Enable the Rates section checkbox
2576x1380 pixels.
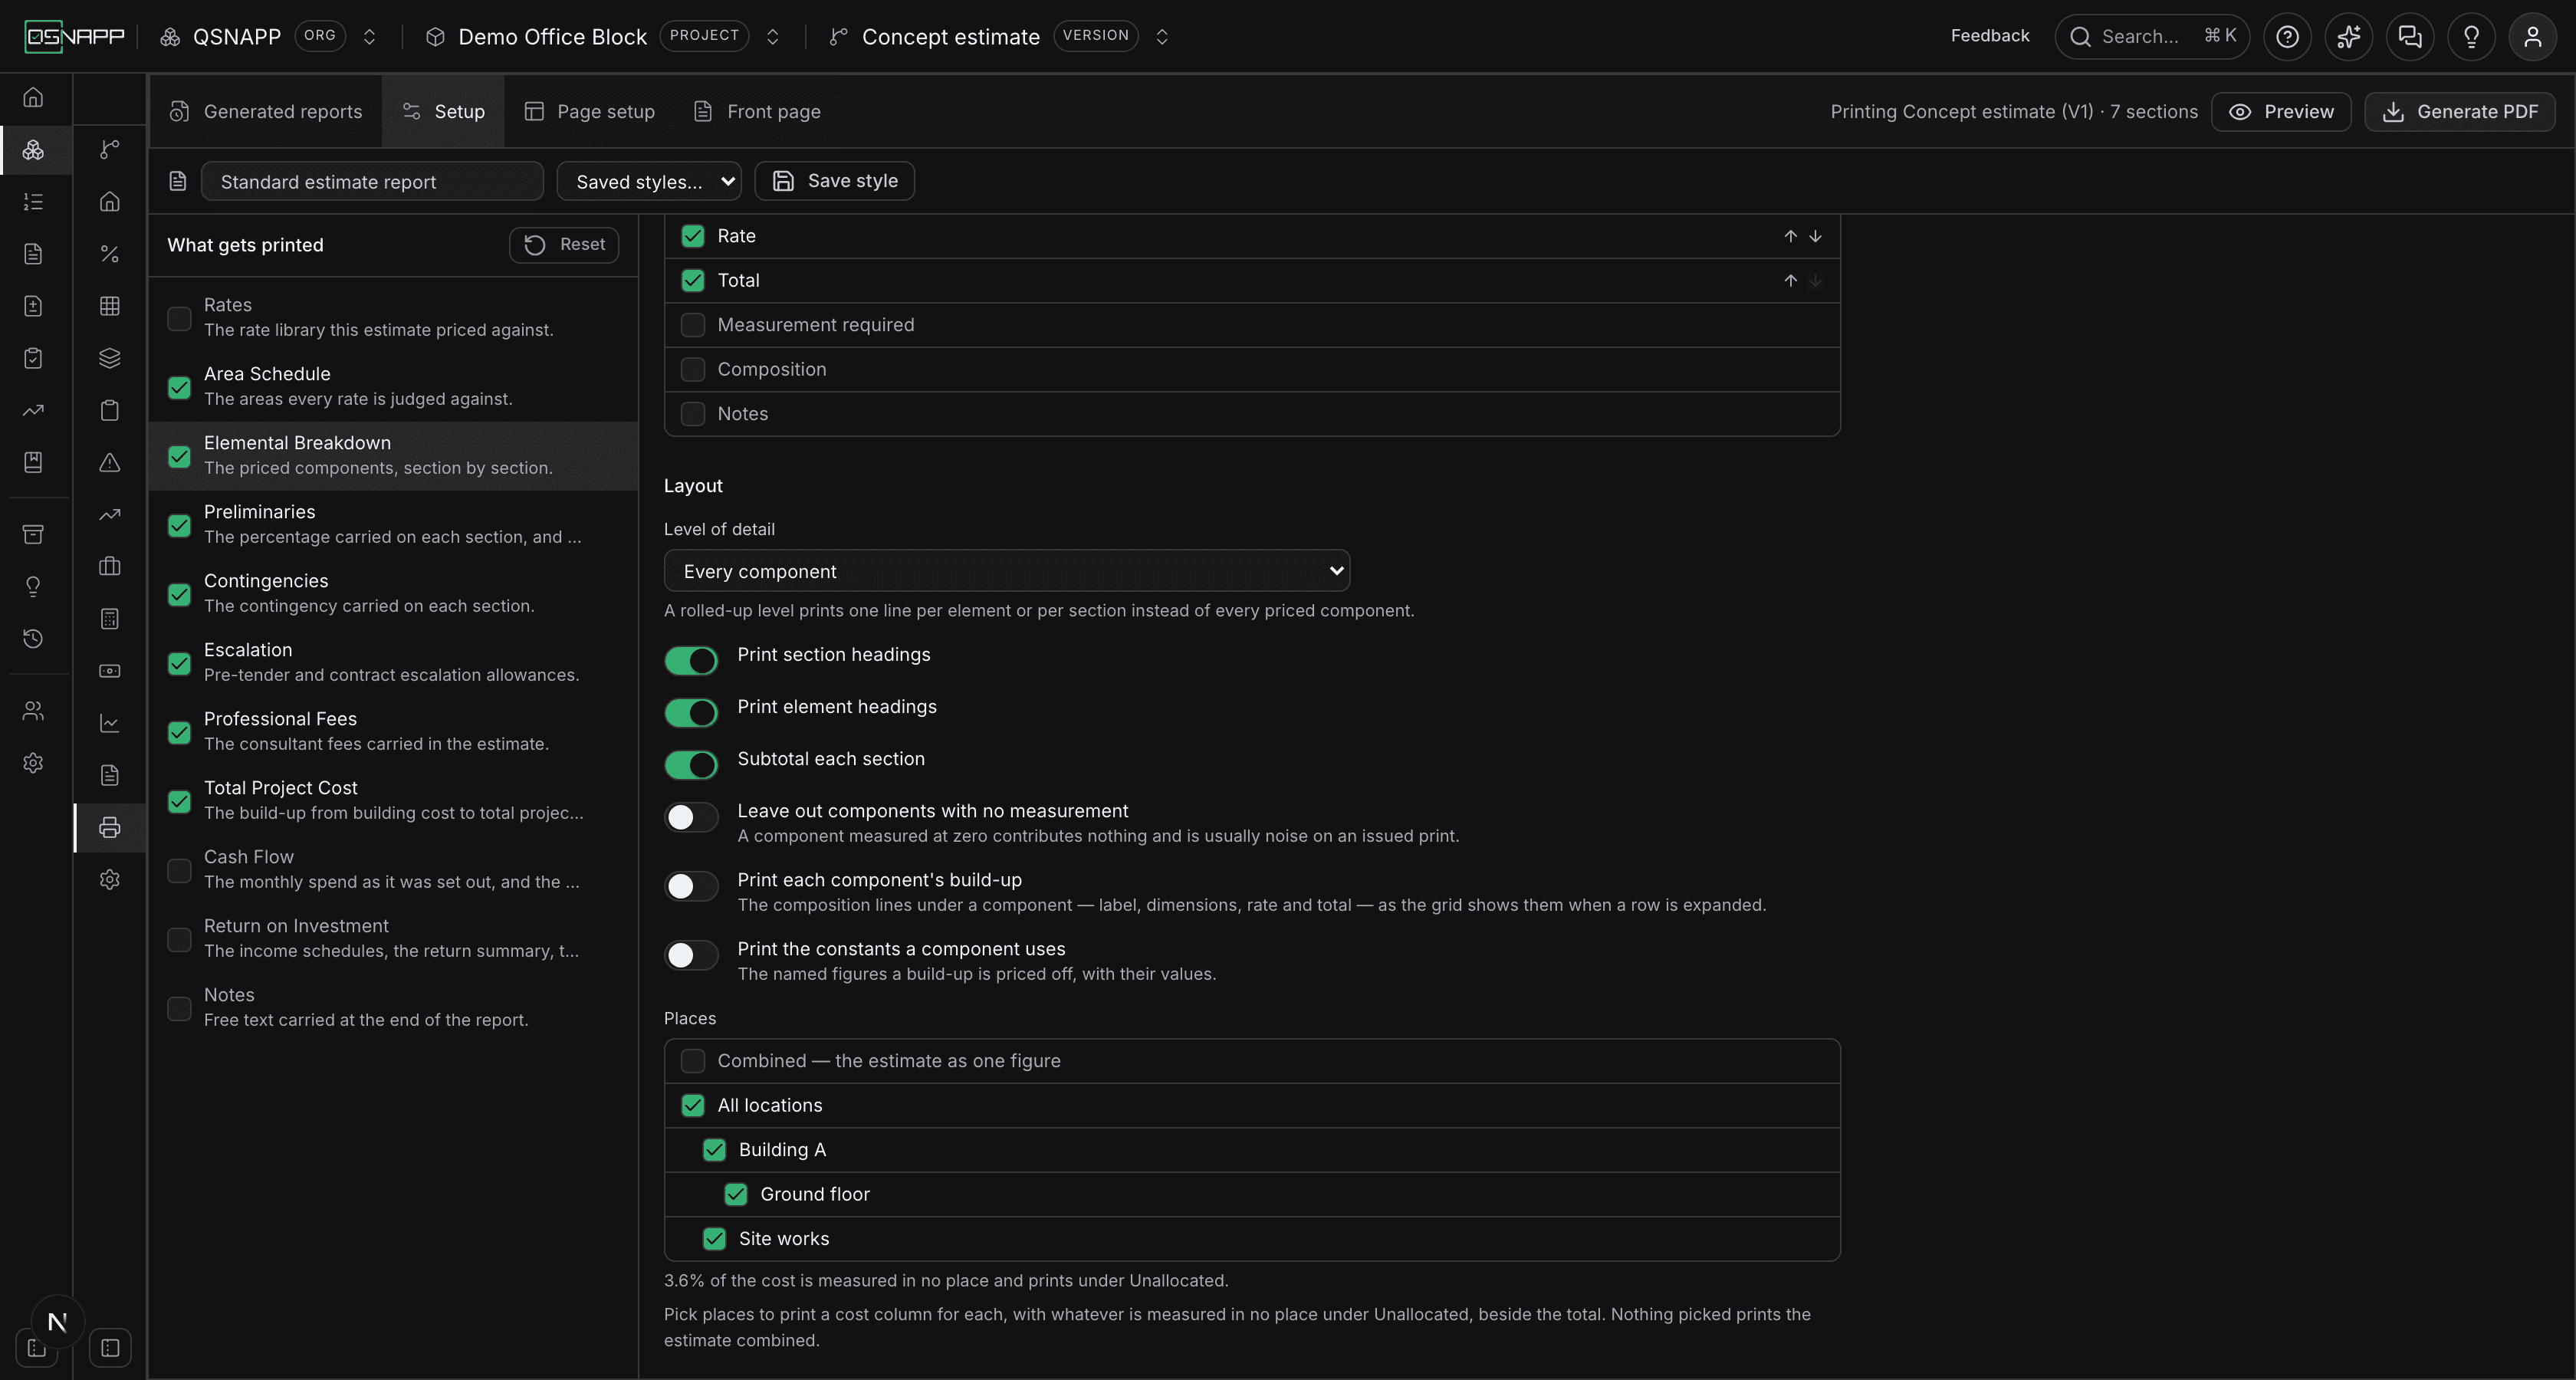point(179,318)
